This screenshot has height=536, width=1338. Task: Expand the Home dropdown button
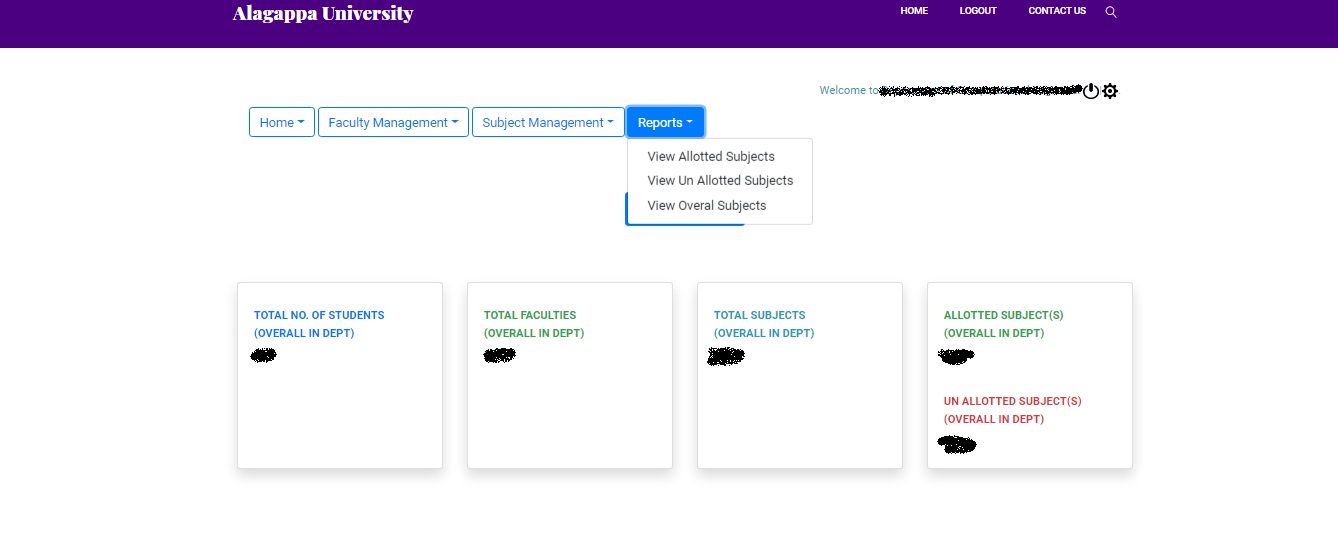(x=282, y=122)
